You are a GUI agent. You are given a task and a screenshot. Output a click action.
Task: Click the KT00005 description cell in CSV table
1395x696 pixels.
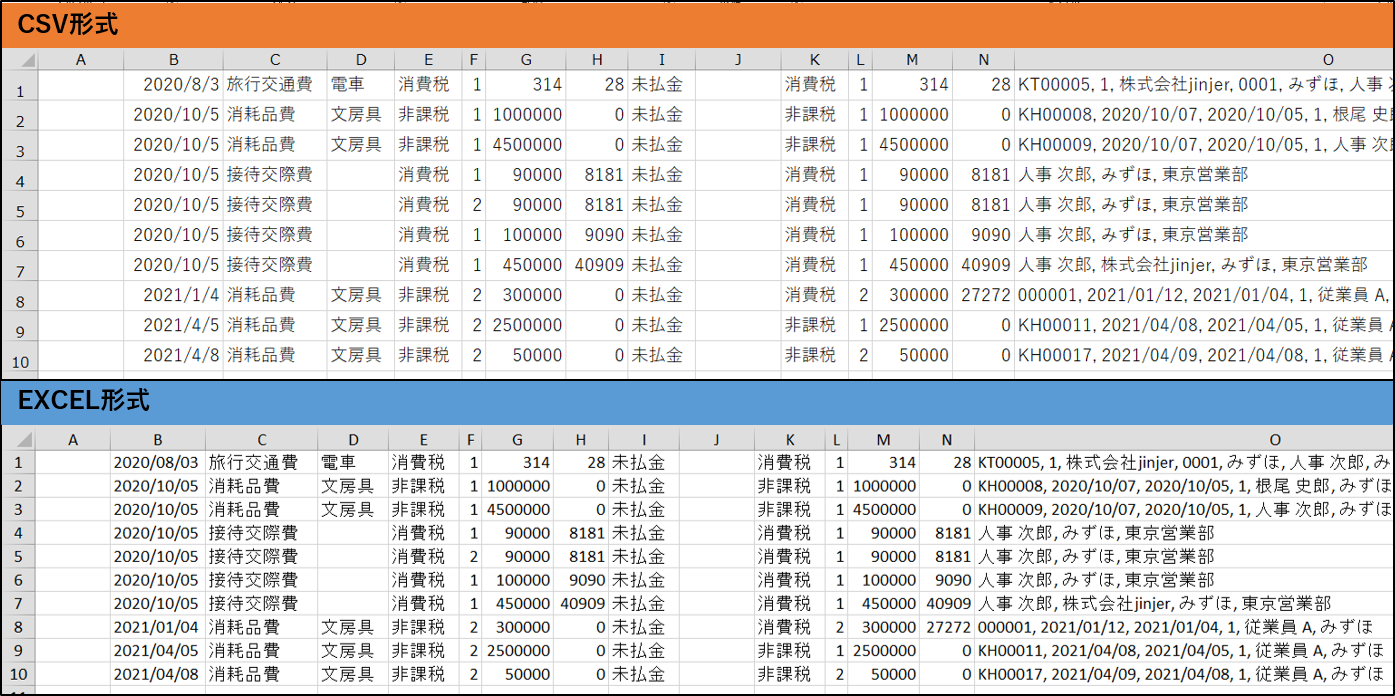(1204, 85)
